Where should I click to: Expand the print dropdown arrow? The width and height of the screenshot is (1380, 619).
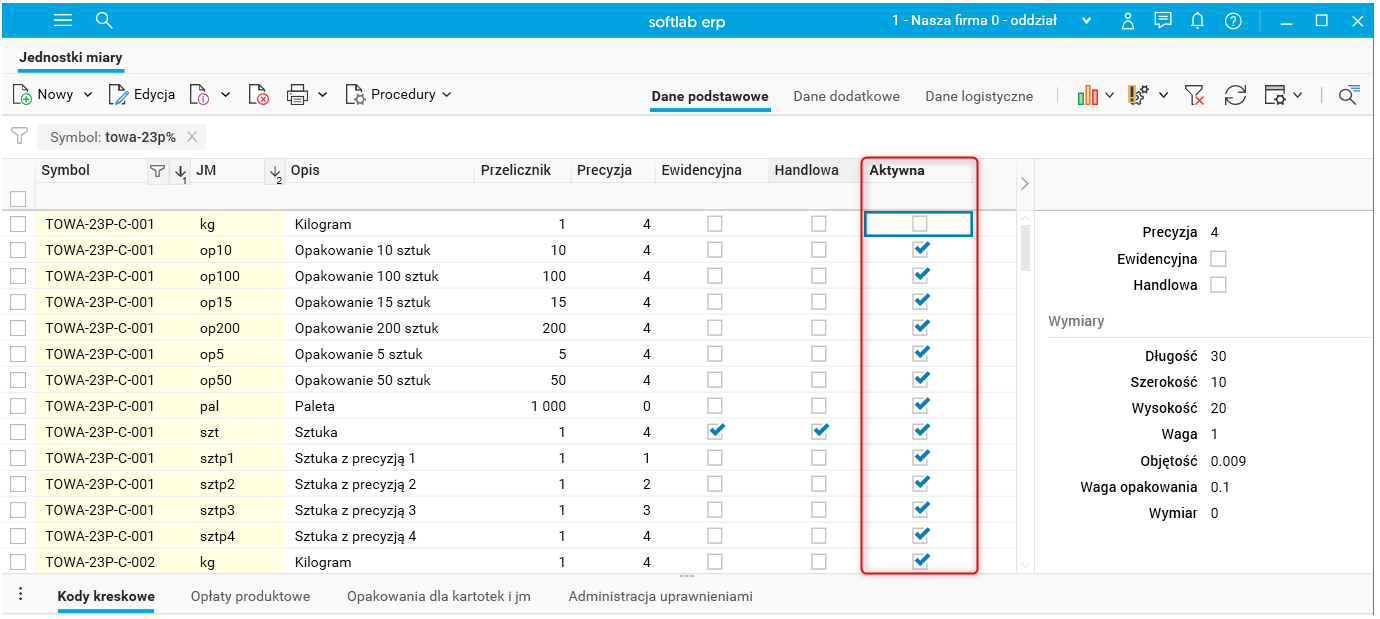click(323, 95)
